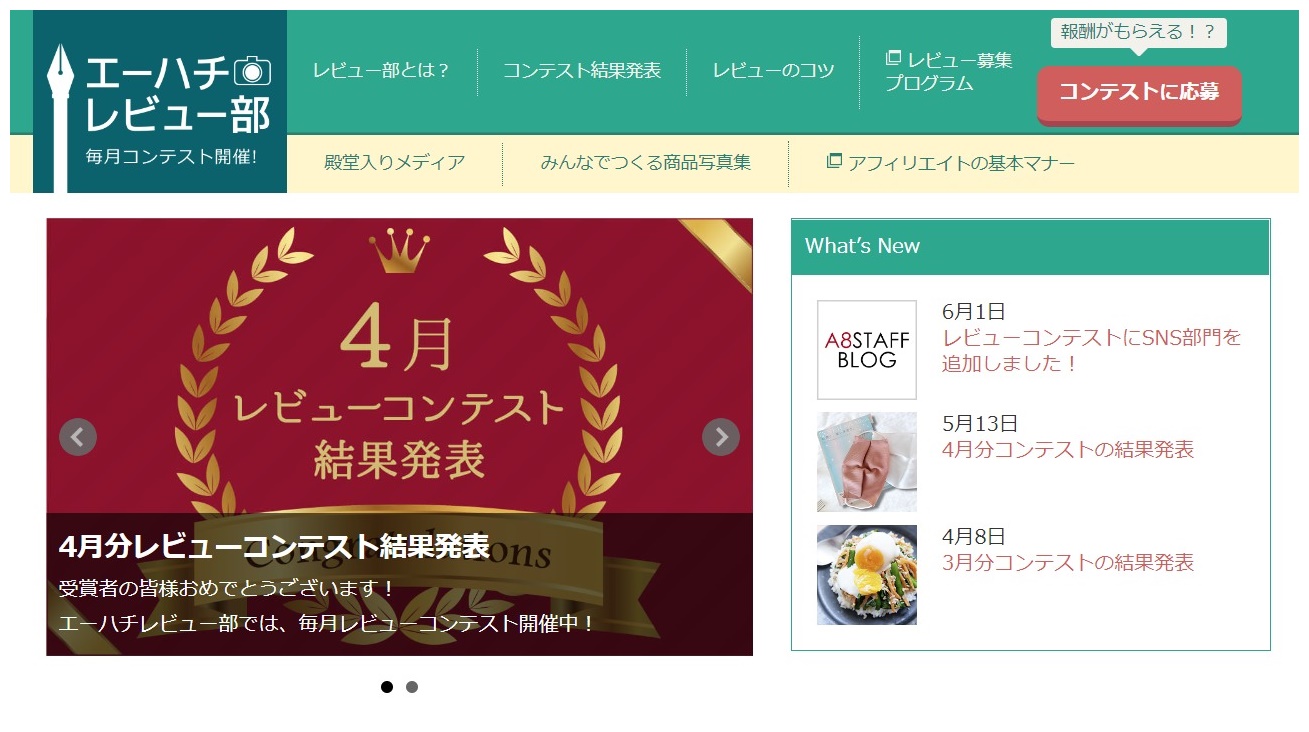Screen dimensions: 1309x732
Task: Open みんなでつくる商品写真集 page
Action: click(646, 162)
